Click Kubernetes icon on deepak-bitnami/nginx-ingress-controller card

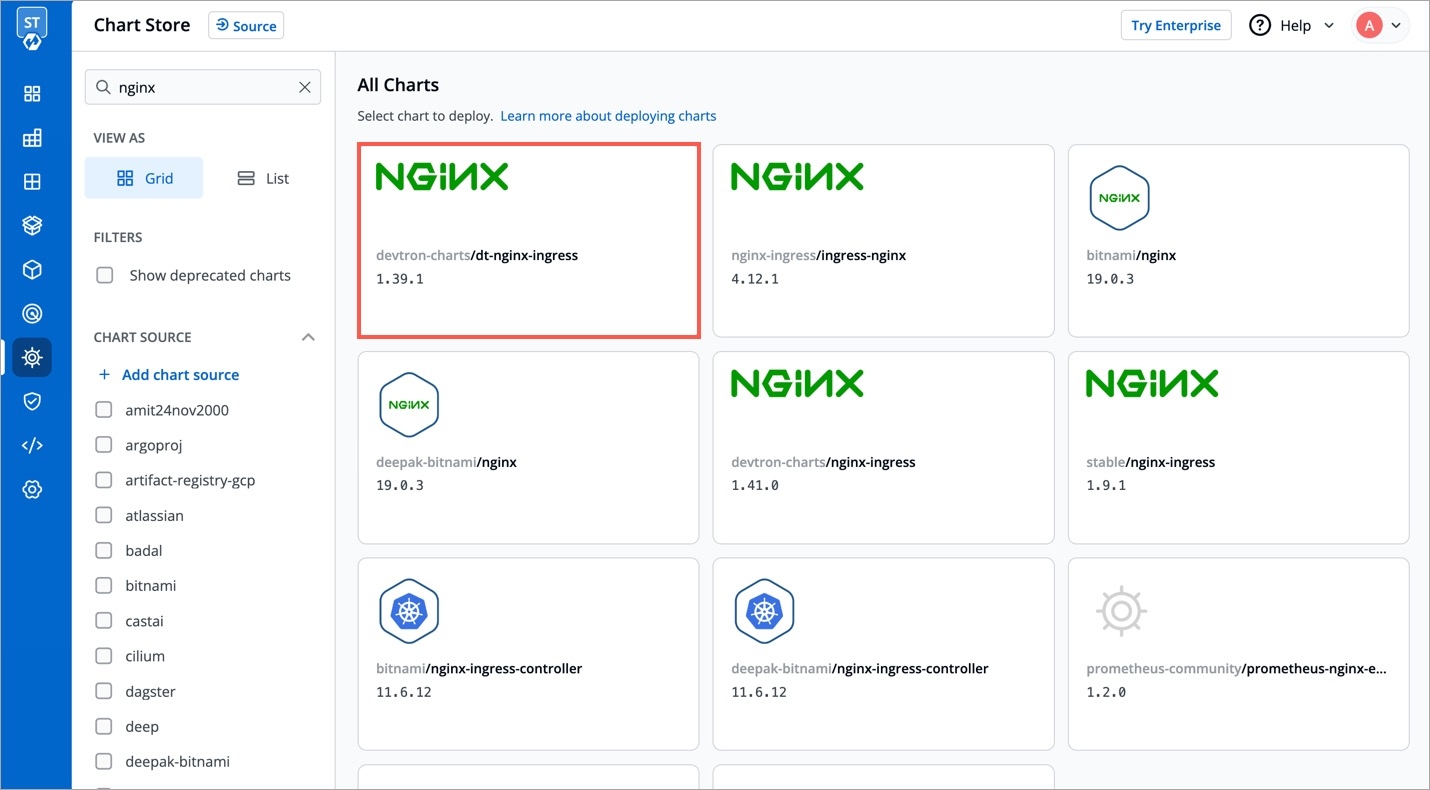pyautogui.click(x=764, y=611)
